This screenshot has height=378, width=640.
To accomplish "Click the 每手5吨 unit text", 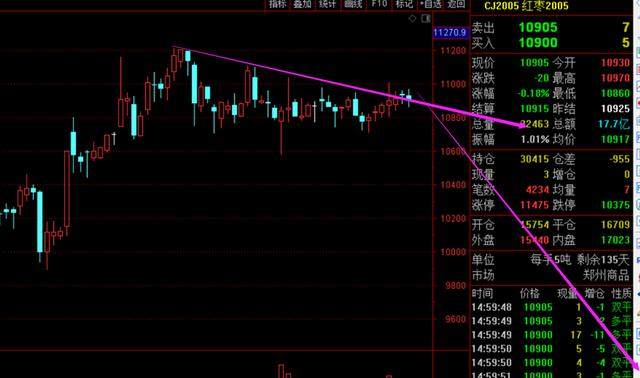I will click(x=551, y=260).
